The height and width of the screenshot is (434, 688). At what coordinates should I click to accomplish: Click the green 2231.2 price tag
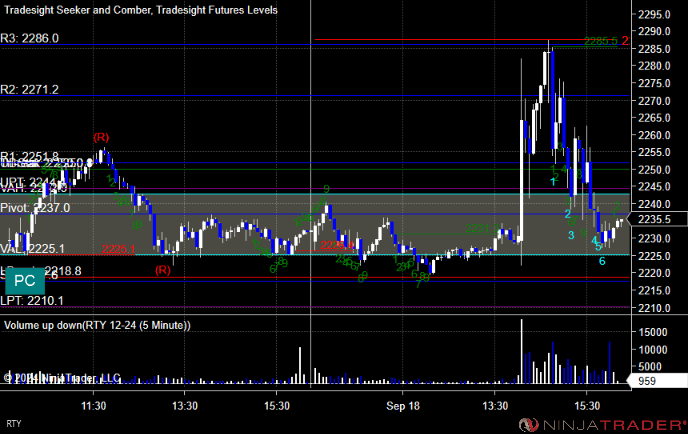(482, 229)
